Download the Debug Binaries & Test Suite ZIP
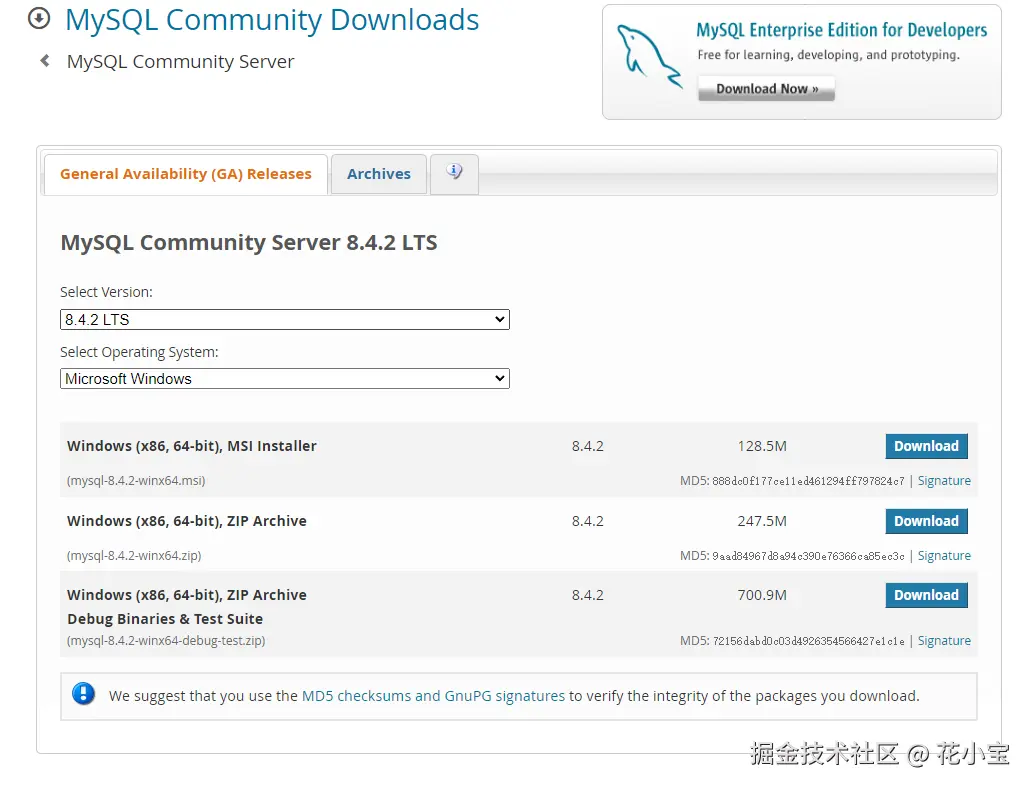This screenshot has width=1033, height=790. (926, 595)
